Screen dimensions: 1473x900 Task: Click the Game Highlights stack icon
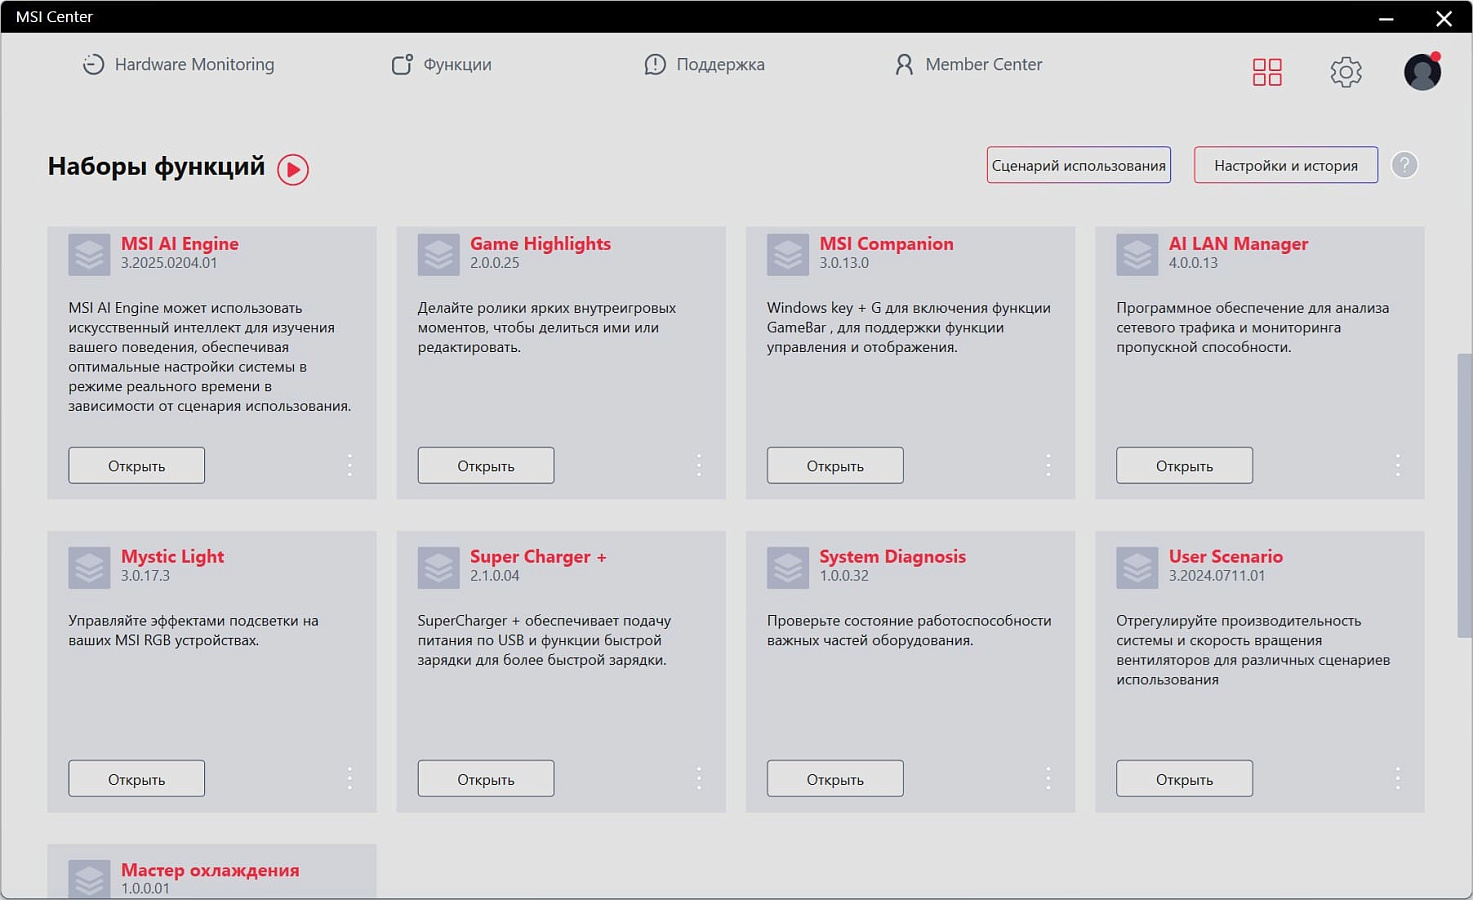(x=438, y=255)
